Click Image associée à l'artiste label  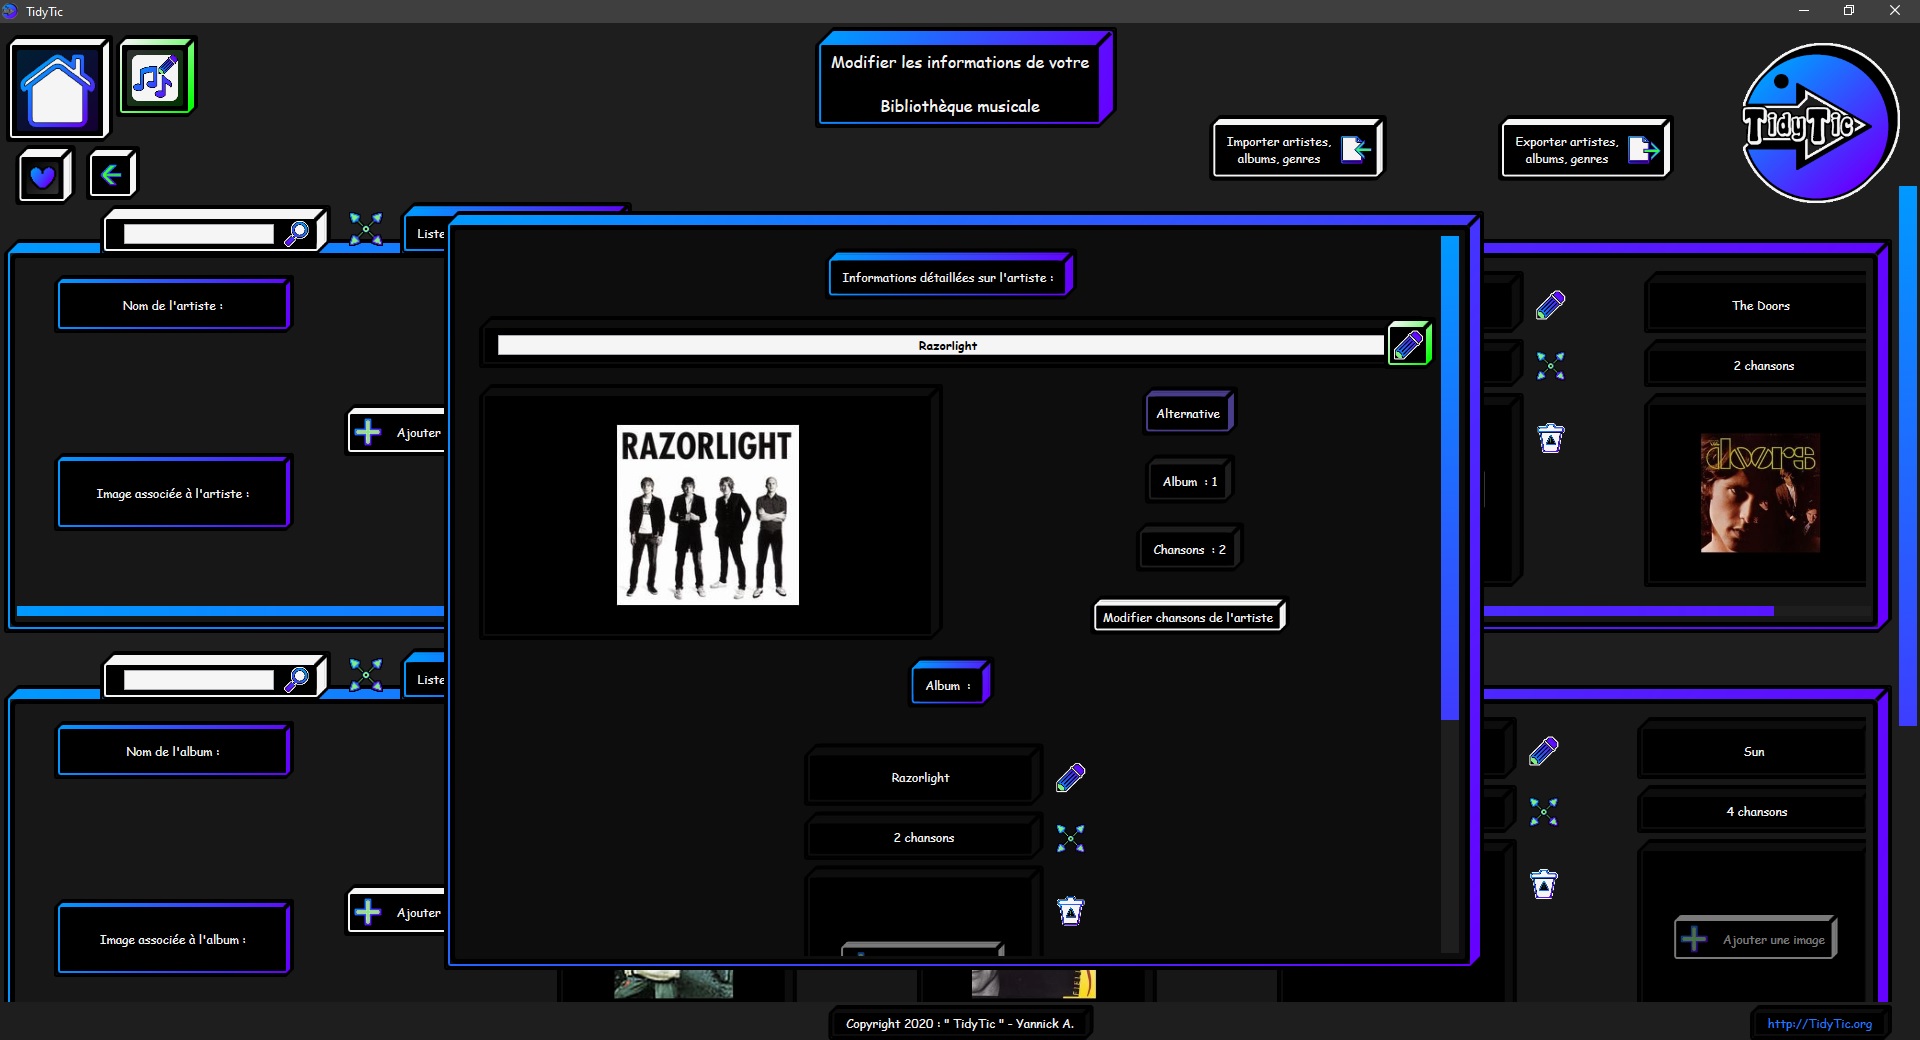pos(173,493)
